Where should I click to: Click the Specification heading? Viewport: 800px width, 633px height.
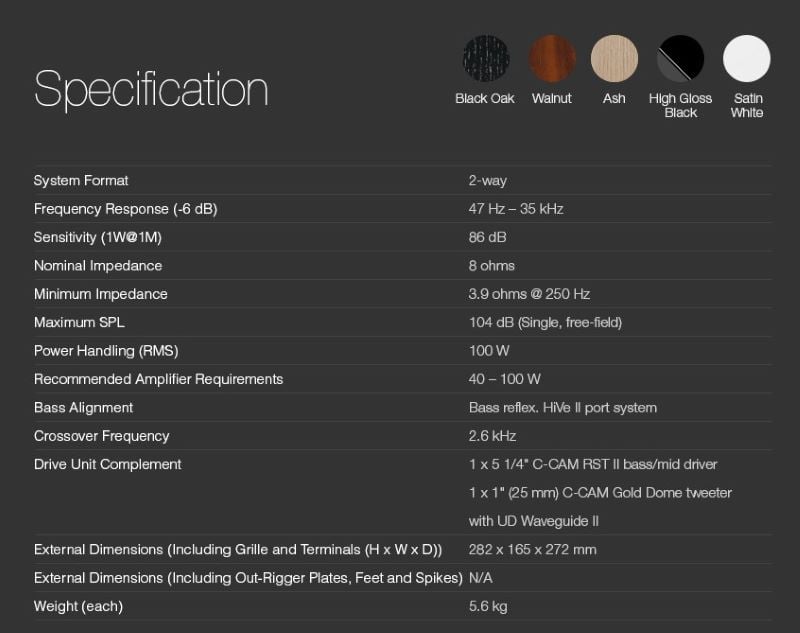coord(151,90)
